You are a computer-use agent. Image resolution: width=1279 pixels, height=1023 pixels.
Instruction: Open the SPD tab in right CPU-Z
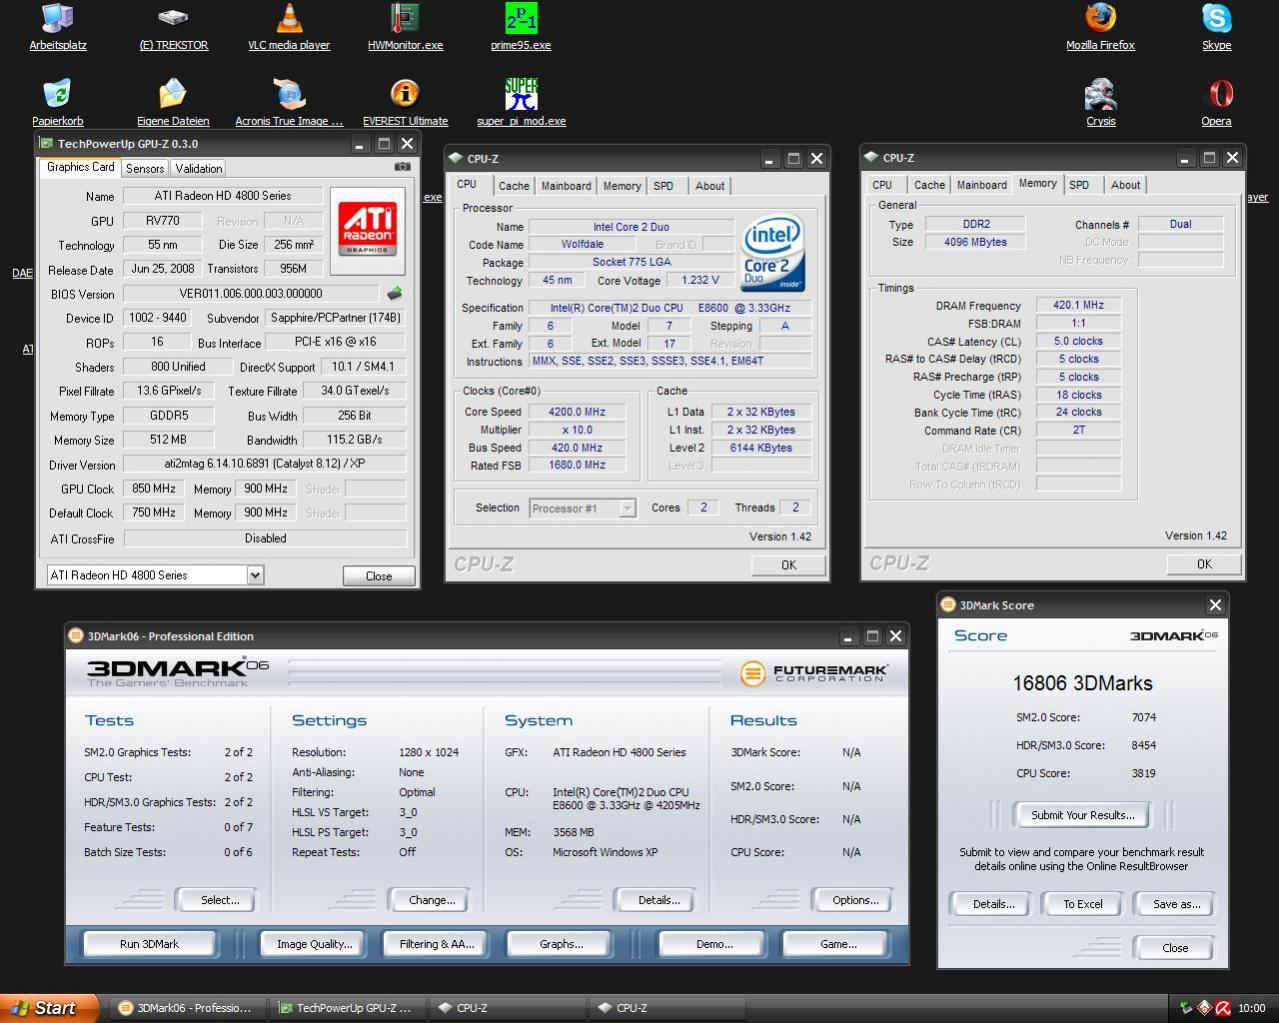[x=1079, y=185]
